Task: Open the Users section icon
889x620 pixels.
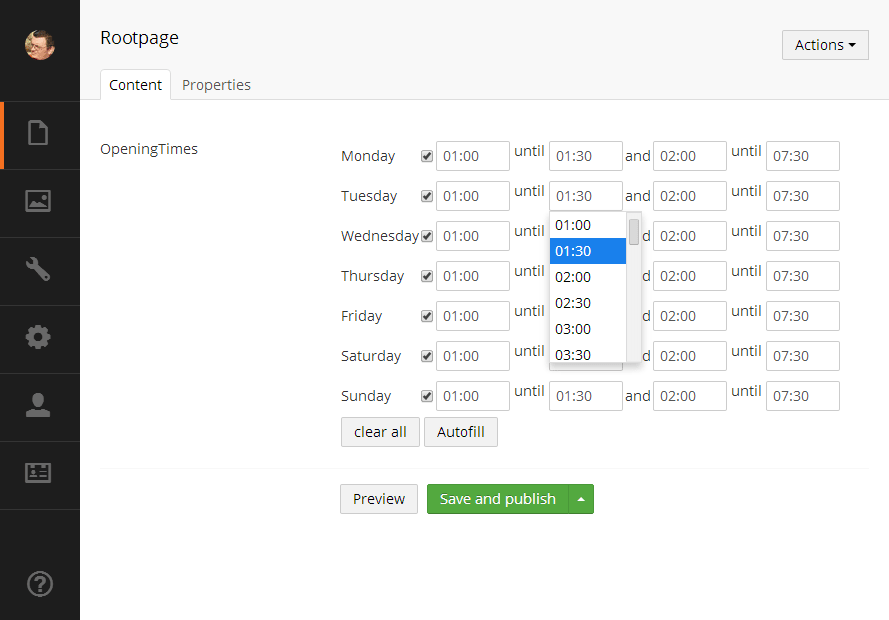Action: (38, 405)
